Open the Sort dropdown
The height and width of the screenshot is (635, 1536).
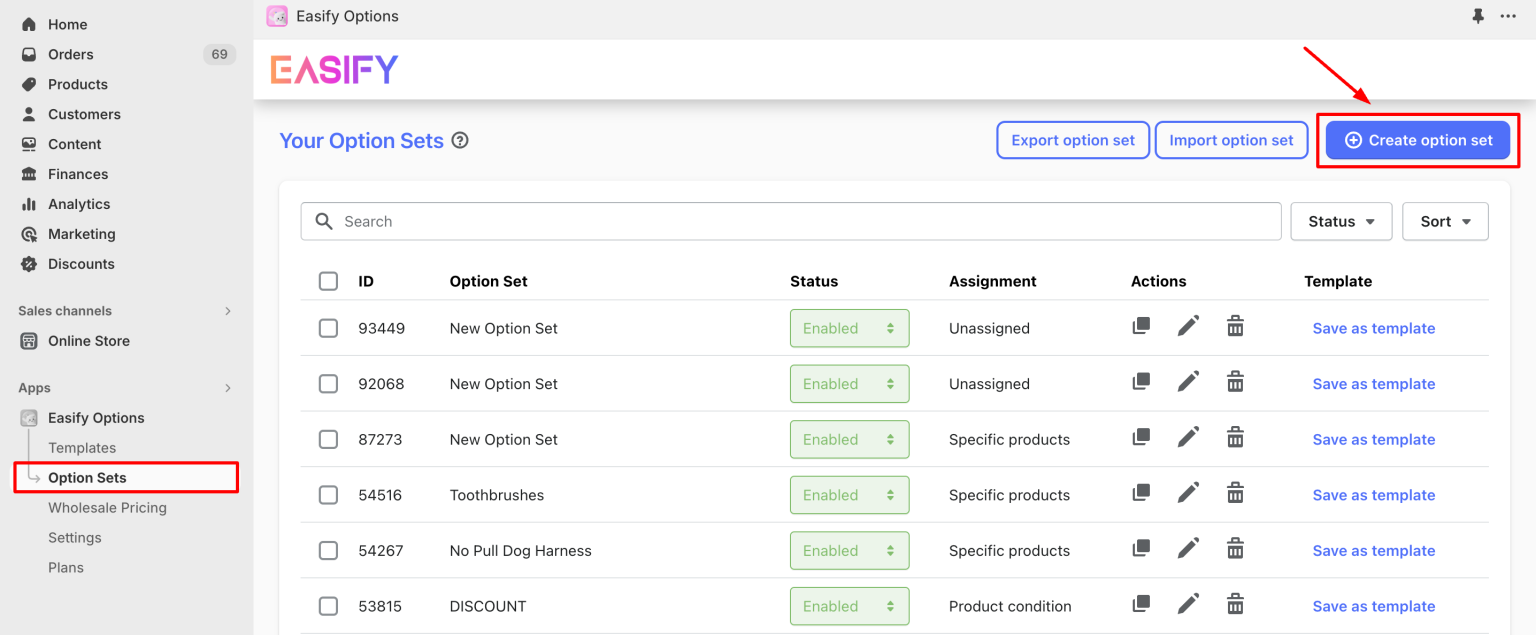click(1445, 221)
